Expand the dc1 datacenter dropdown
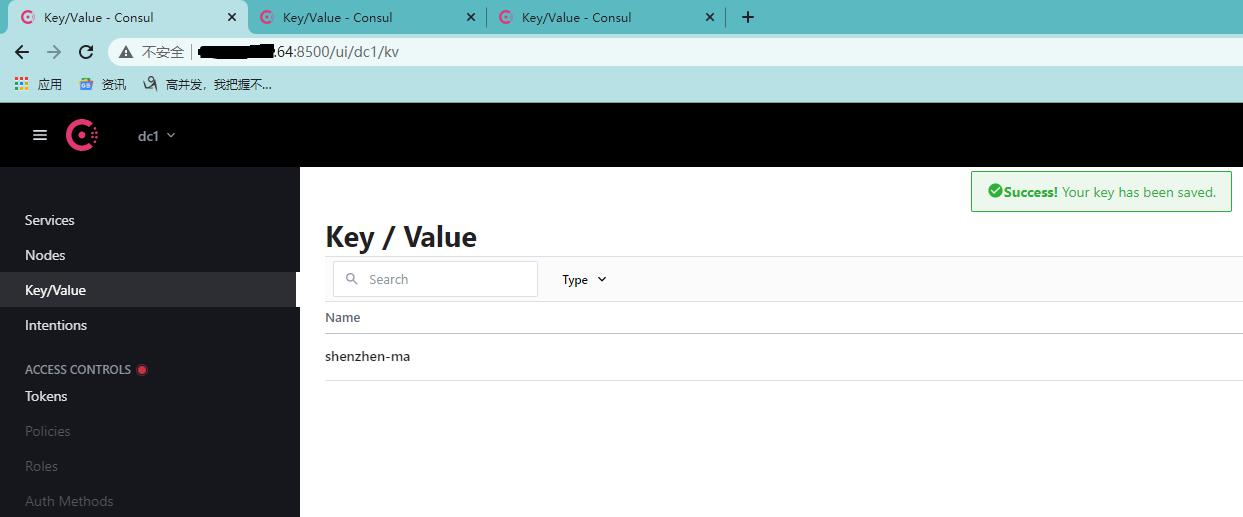Screen dimensions: 1243x517 point(156,136)
